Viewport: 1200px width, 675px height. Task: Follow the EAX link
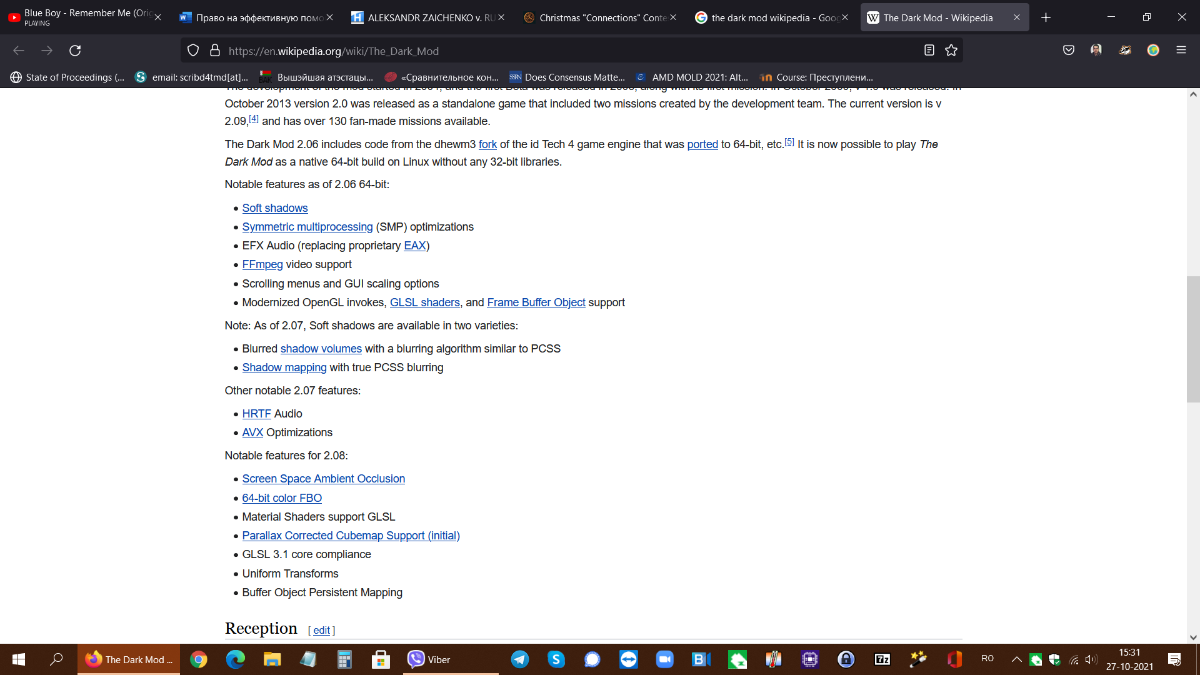(414, 246)
